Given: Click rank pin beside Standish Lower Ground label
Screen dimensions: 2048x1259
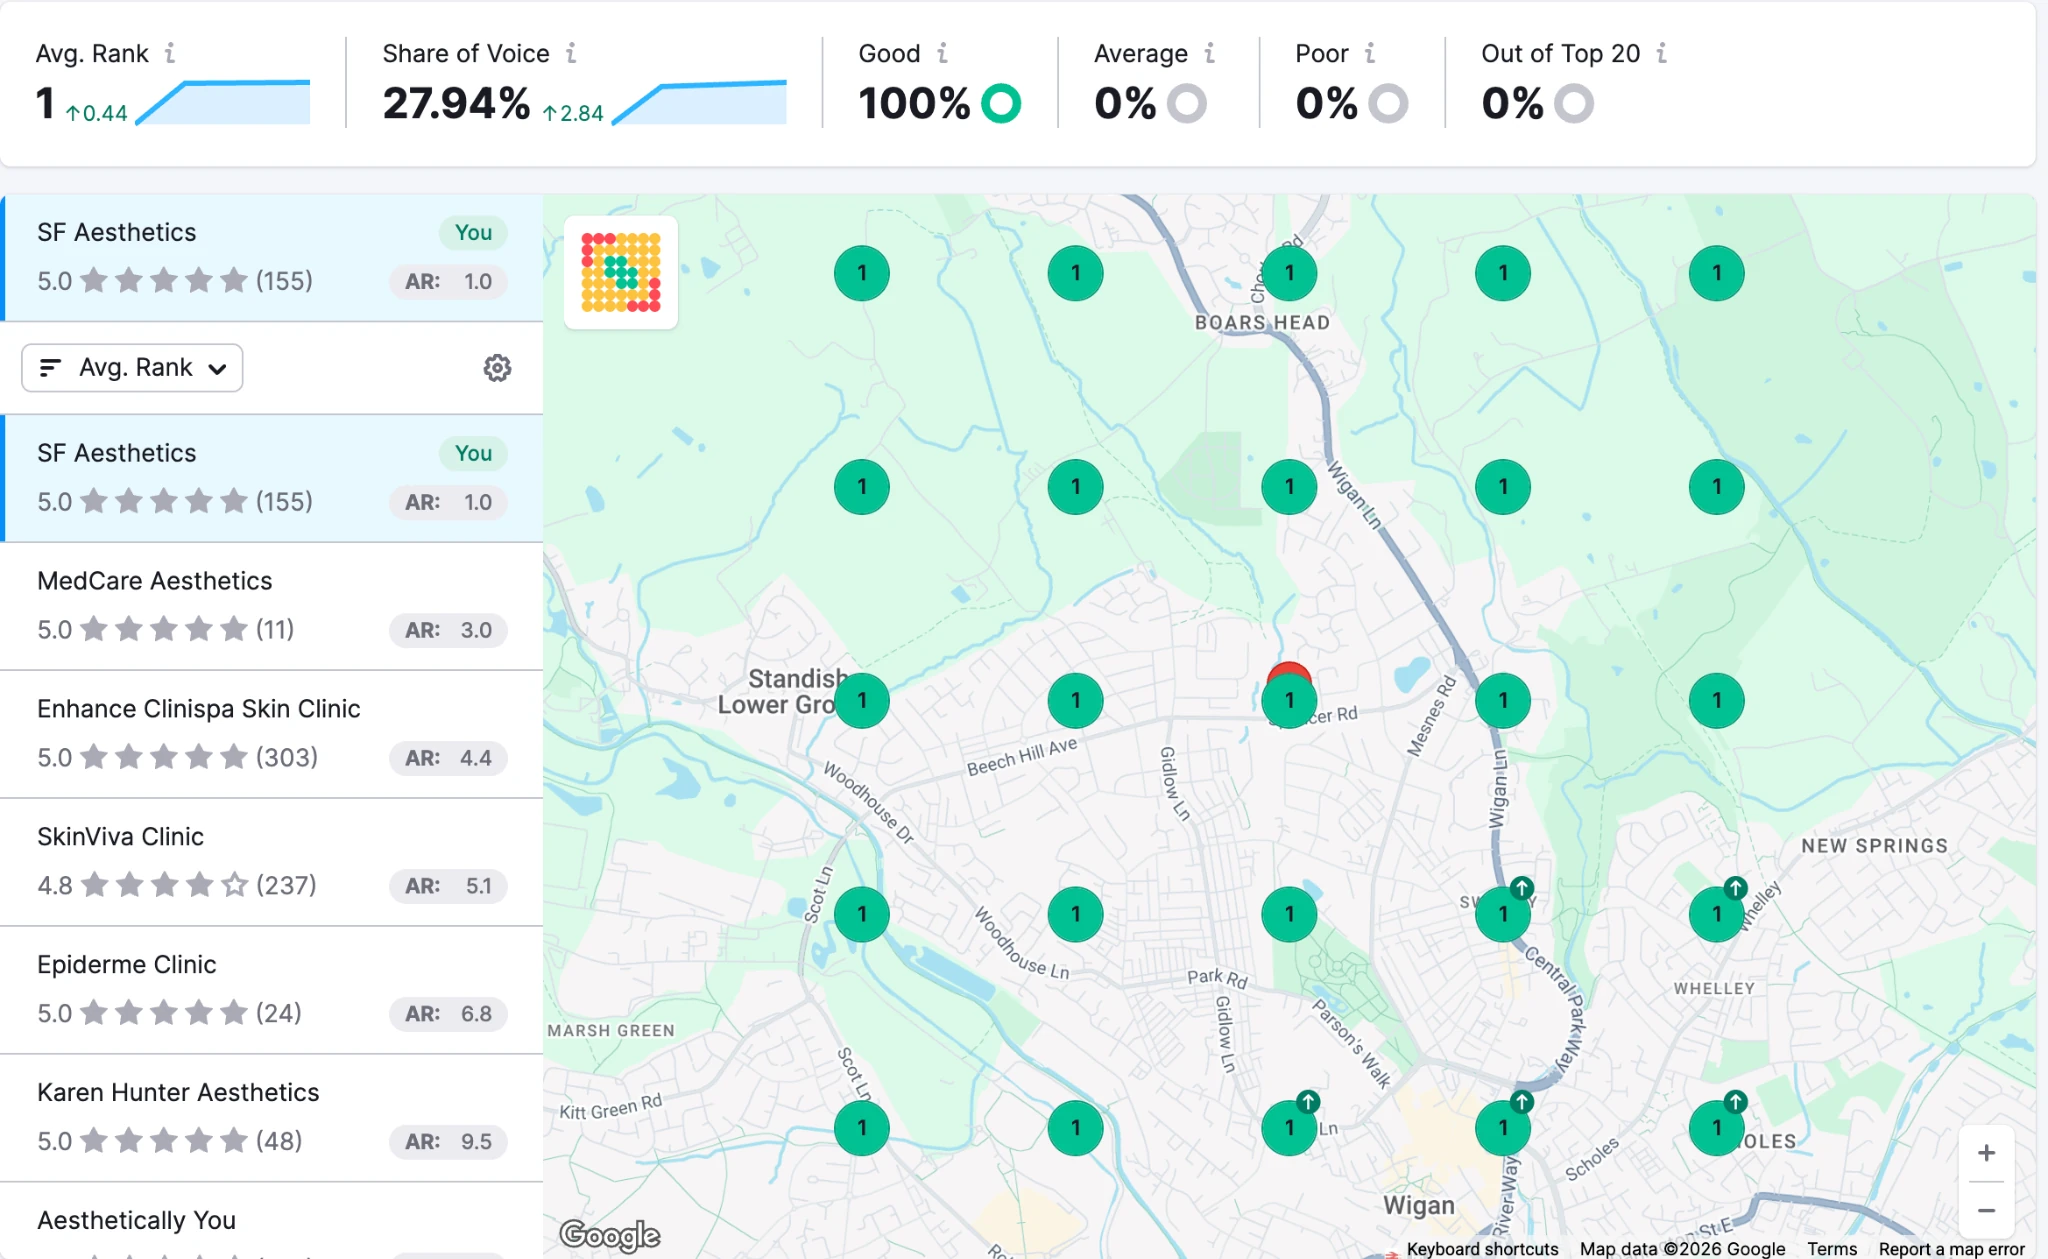Looking at the screenshot, I should pos(862,701).
